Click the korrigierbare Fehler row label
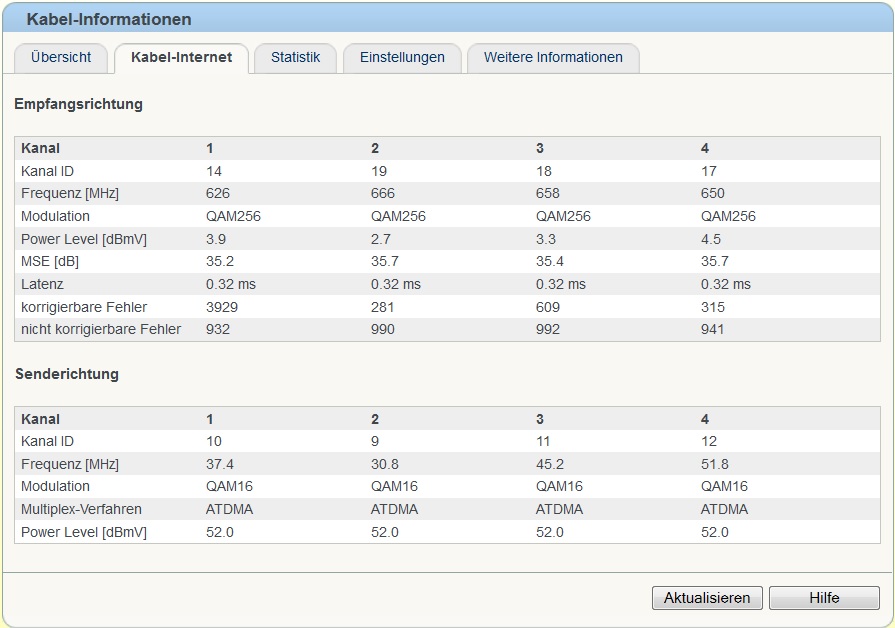This screenshot has height=628, width=895. coord(84,307)
